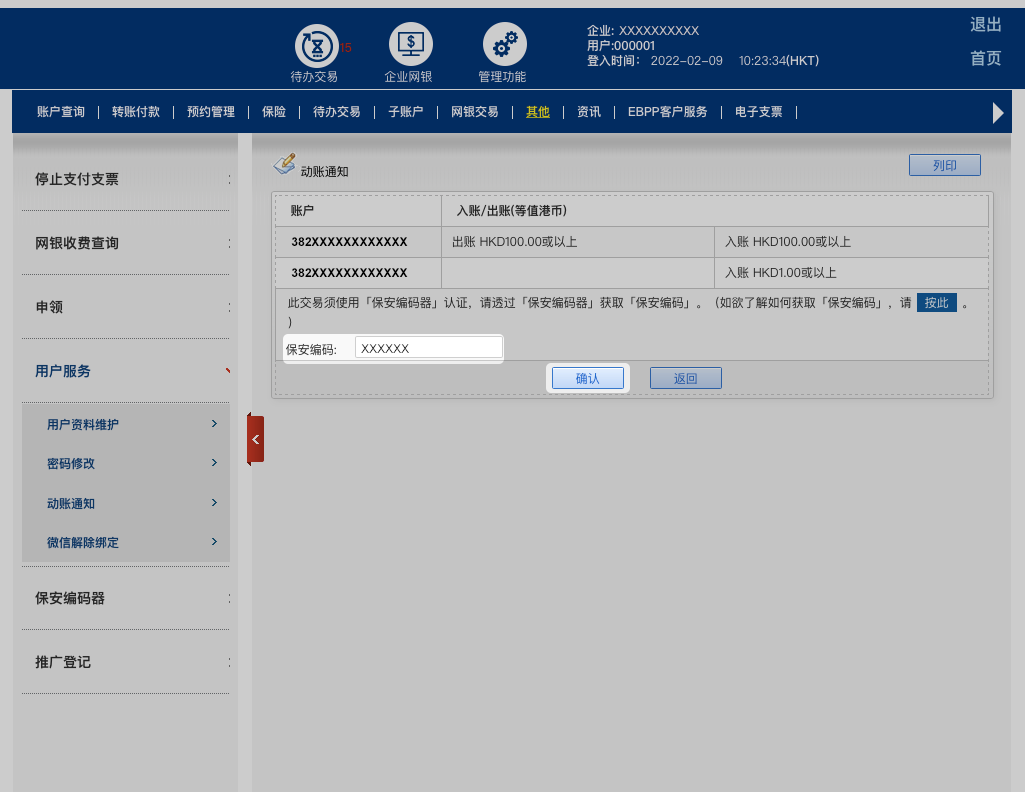Click the 保安编码 input field

[429, 348]
